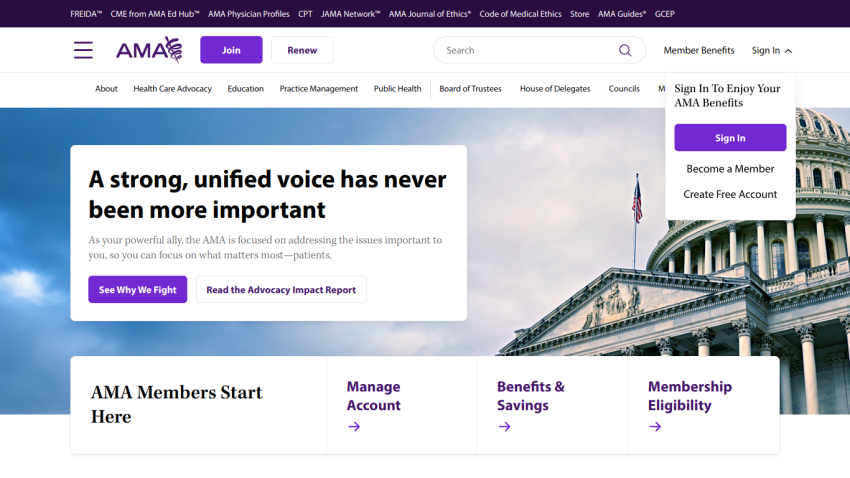
Task: Click the purple Sign In button in the dropdown panel
Action: tap(730, 138)
